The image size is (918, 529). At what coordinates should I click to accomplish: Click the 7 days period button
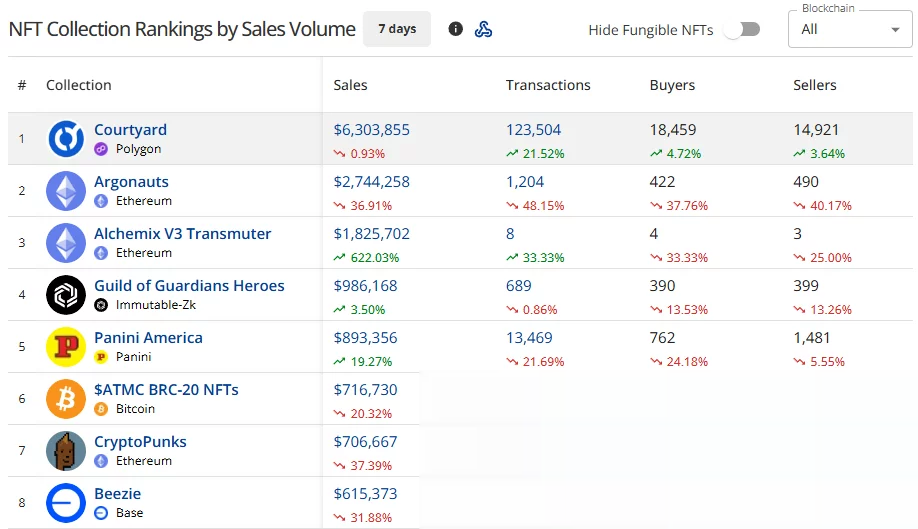click(x=397, y=29)
